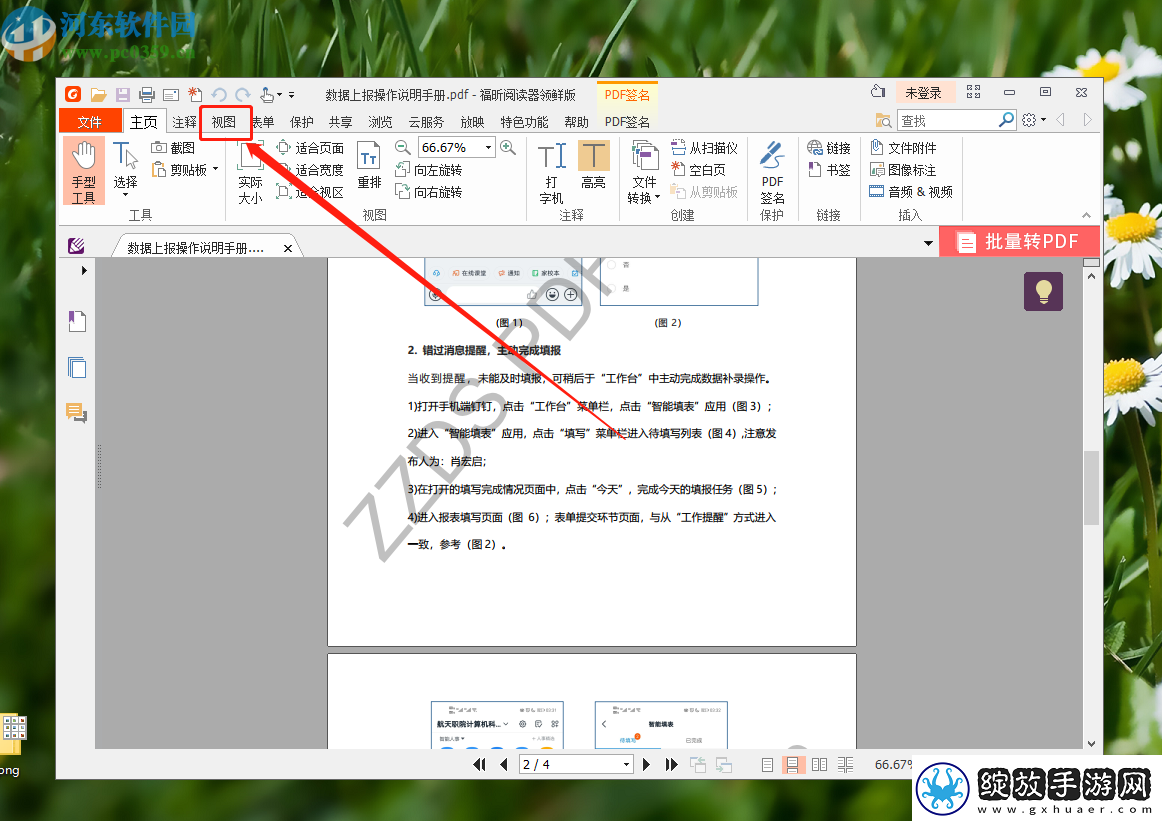Go to the next page arrow
This screenshot has width=1162, height=821.
[x=646, y=765]
